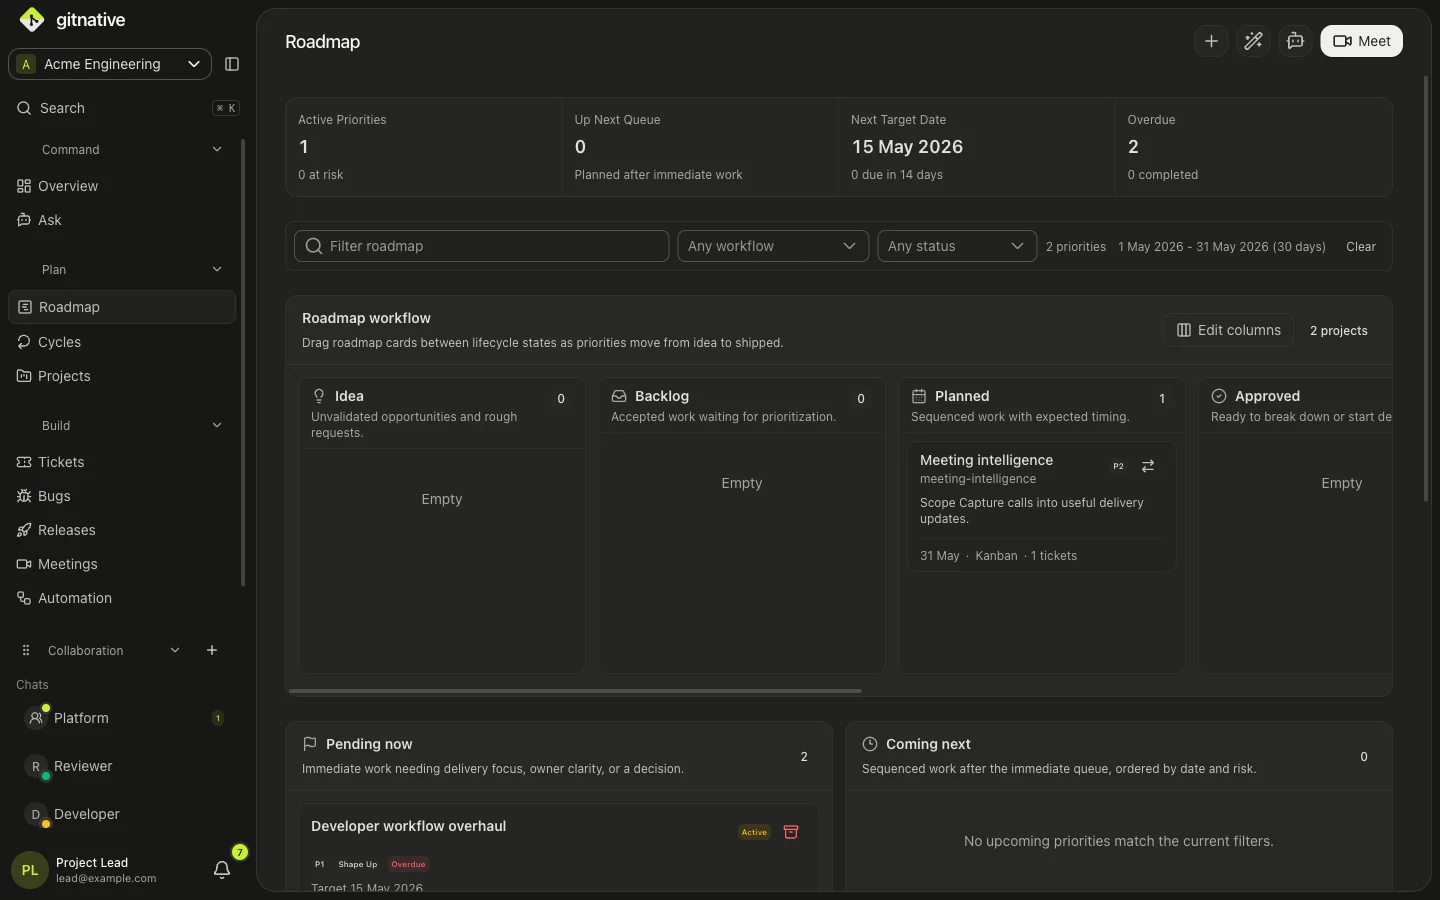Click the Releases rocket icon

tap(24, 530)
